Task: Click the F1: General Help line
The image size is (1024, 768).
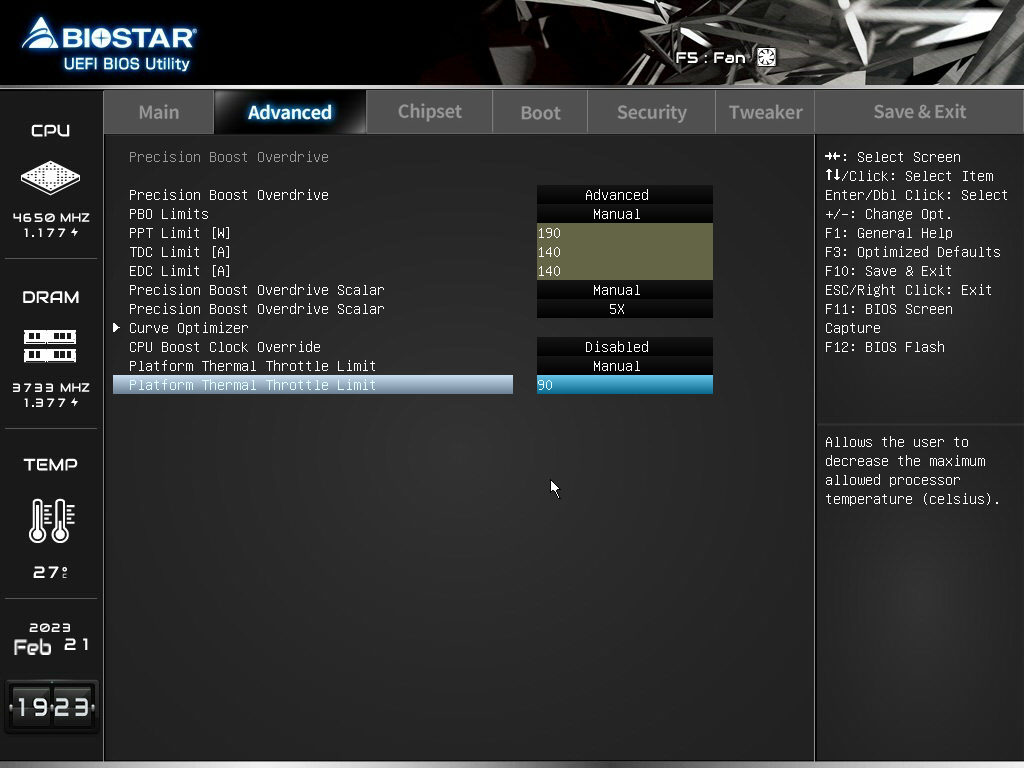Action: point(889,232)
